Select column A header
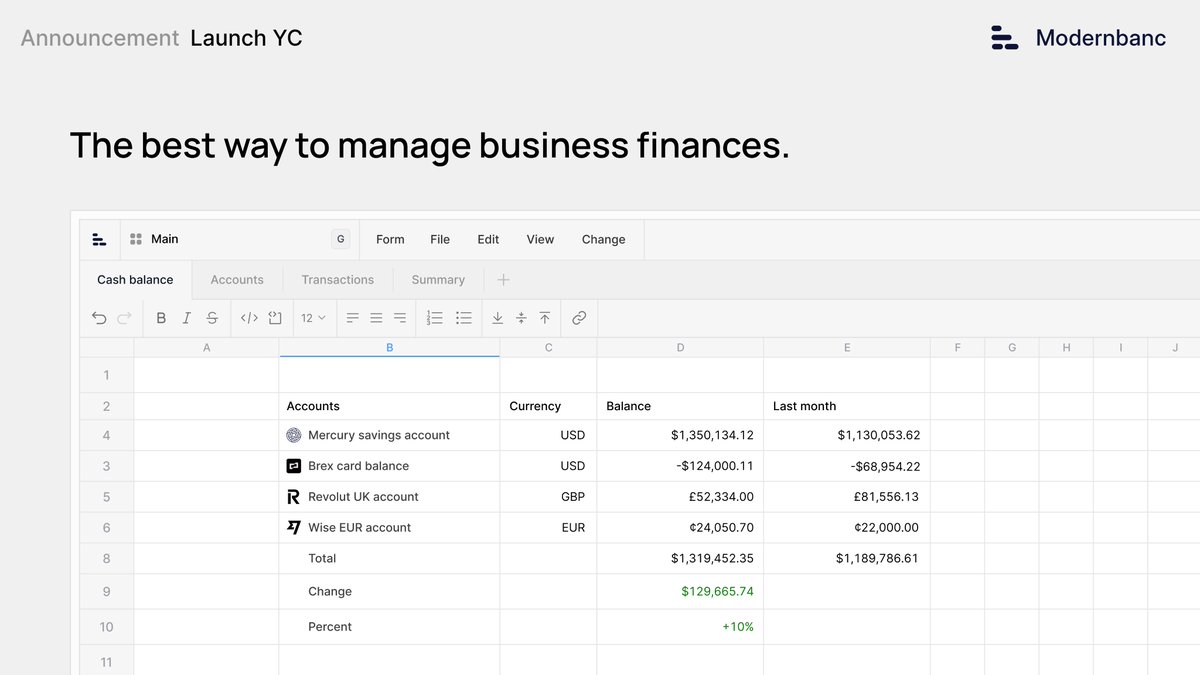Viewport: 1200px width, 675px height. pyautogui.click(x=206, y=348)
